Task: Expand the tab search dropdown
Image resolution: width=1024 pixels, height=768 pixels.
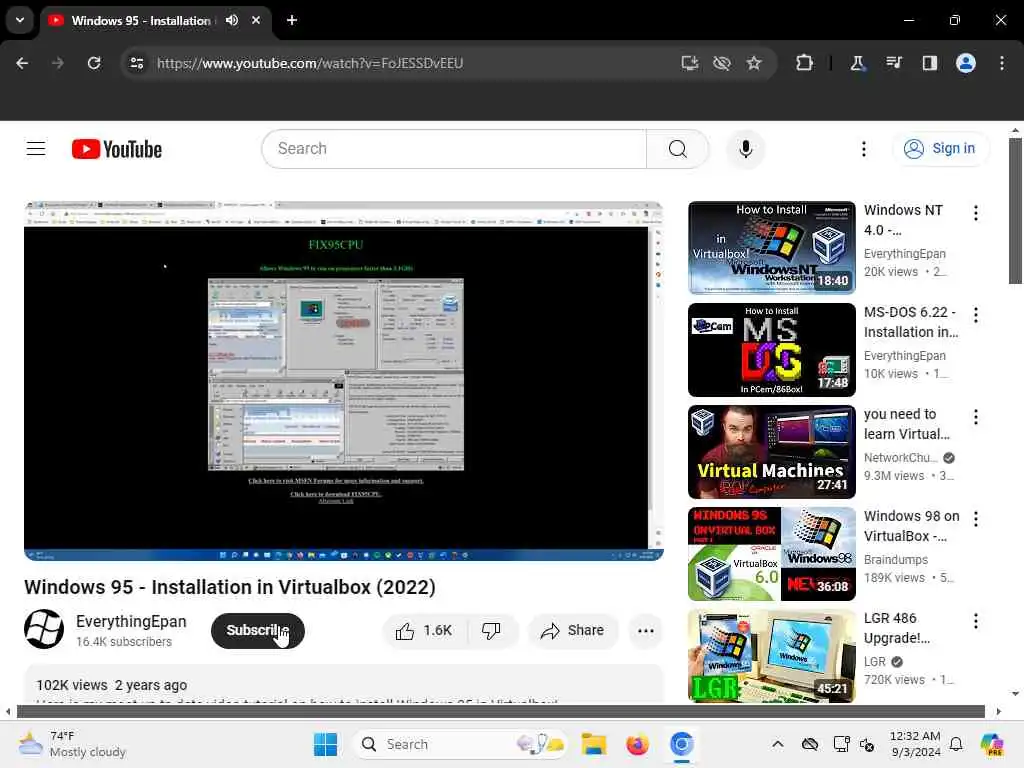Action: click(20, 20)
